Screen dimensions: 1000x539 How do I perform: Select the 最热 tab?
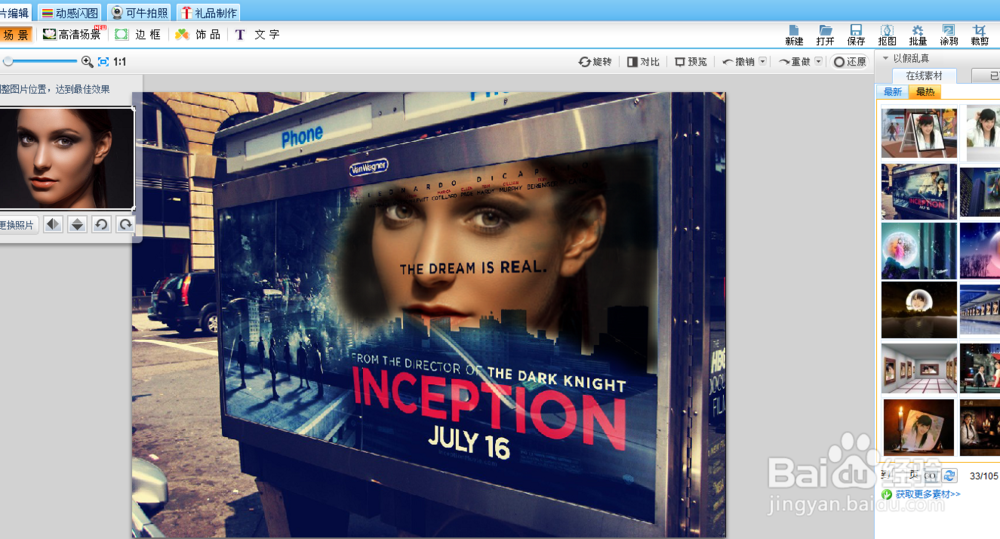925,92
